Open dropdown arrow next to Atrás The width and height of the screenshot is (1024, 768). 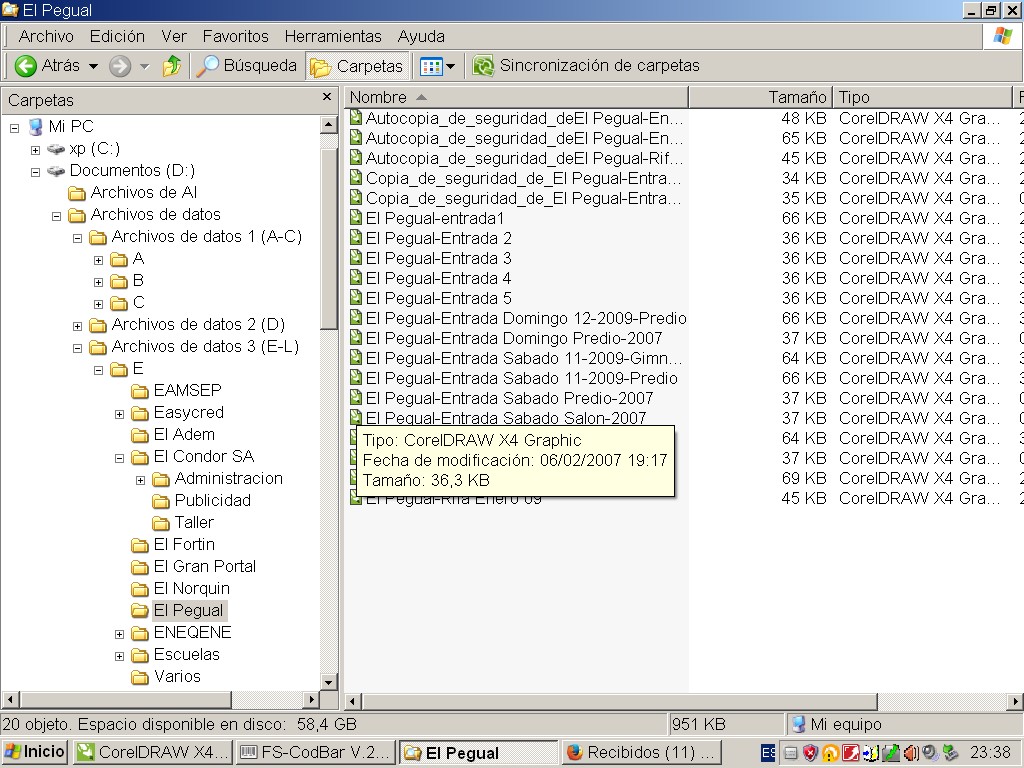pos(94,66)
